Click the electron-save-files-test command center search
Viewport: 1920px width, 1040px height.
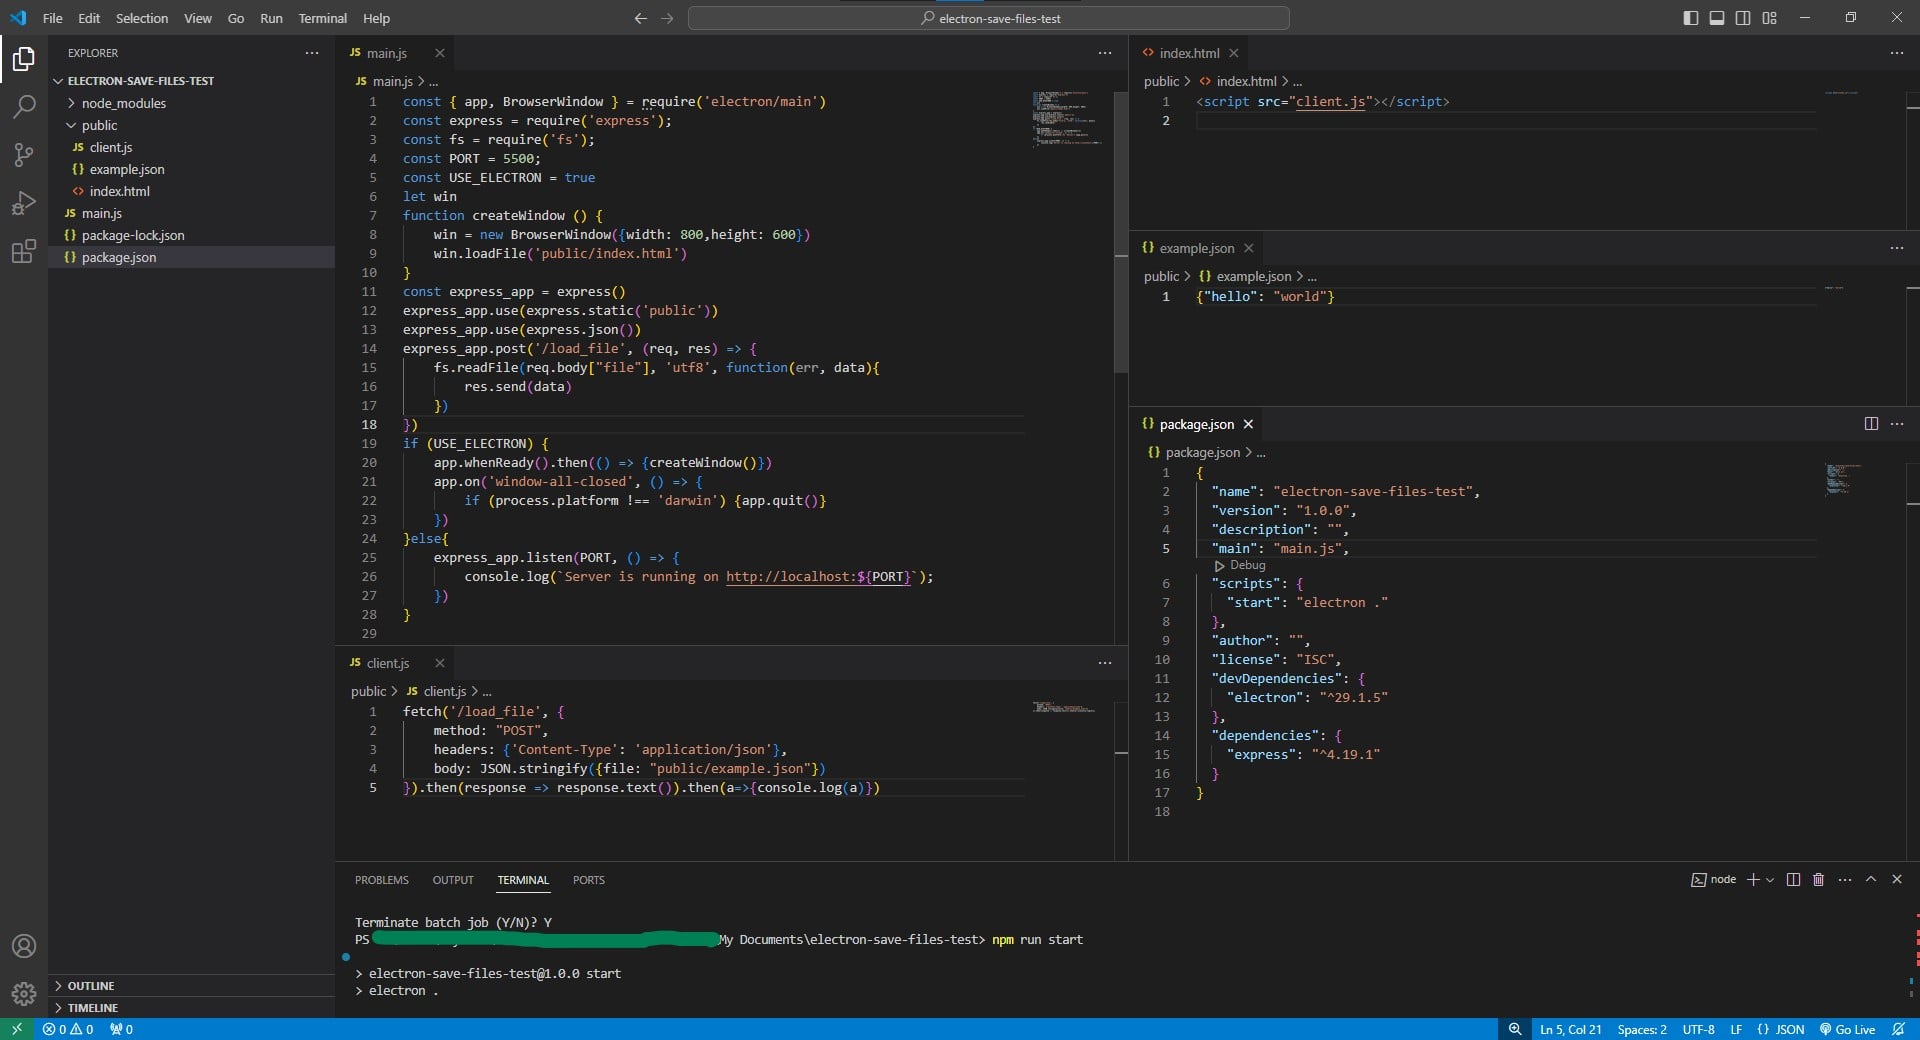[989, 18]
